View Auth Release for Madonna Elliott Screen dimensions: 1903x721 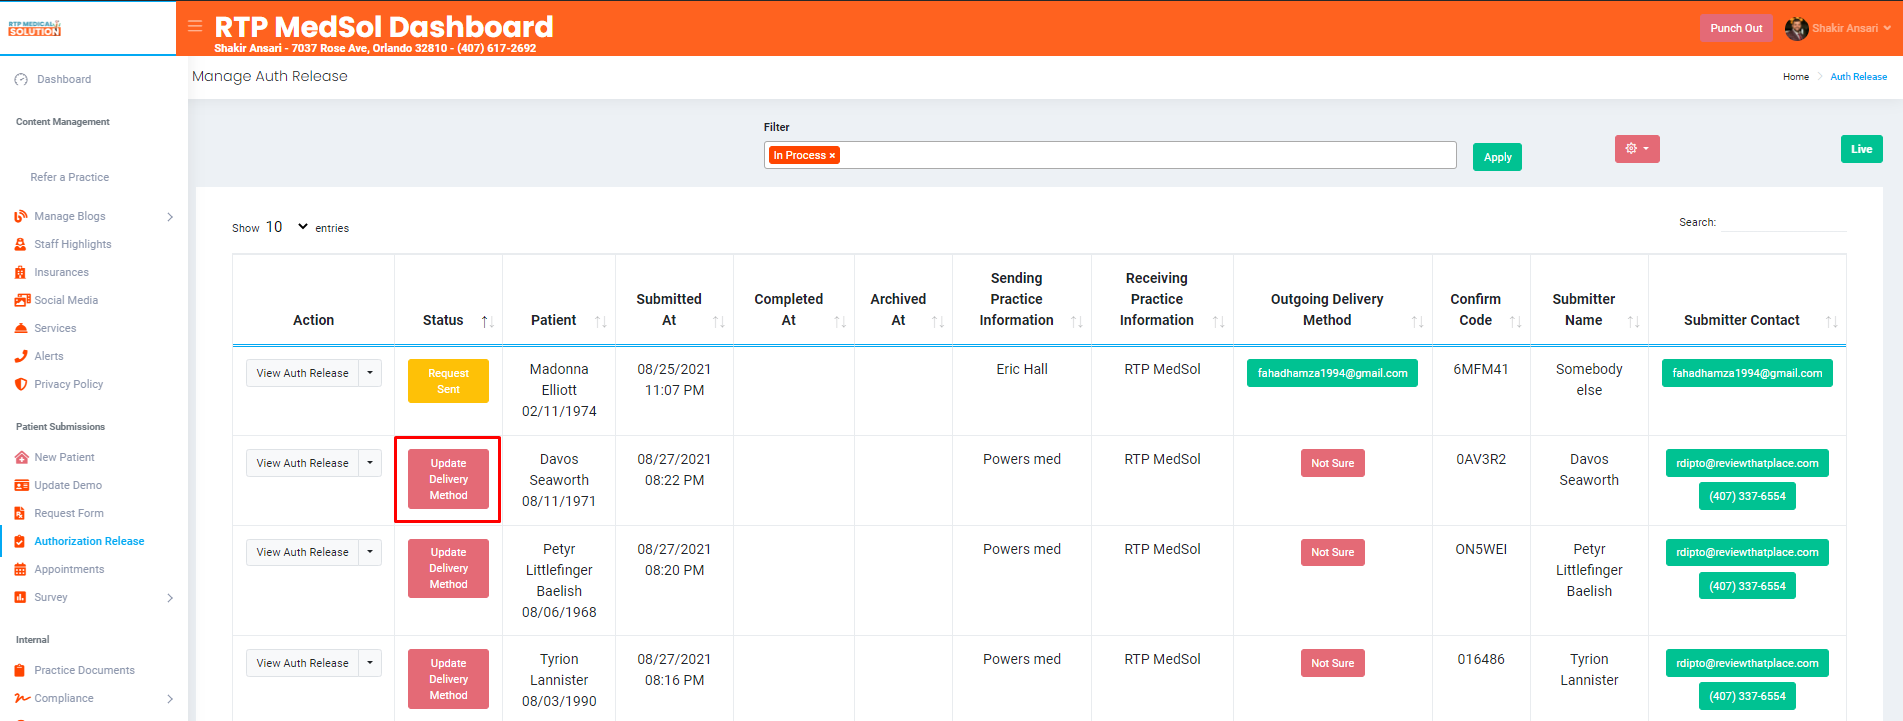302,373
